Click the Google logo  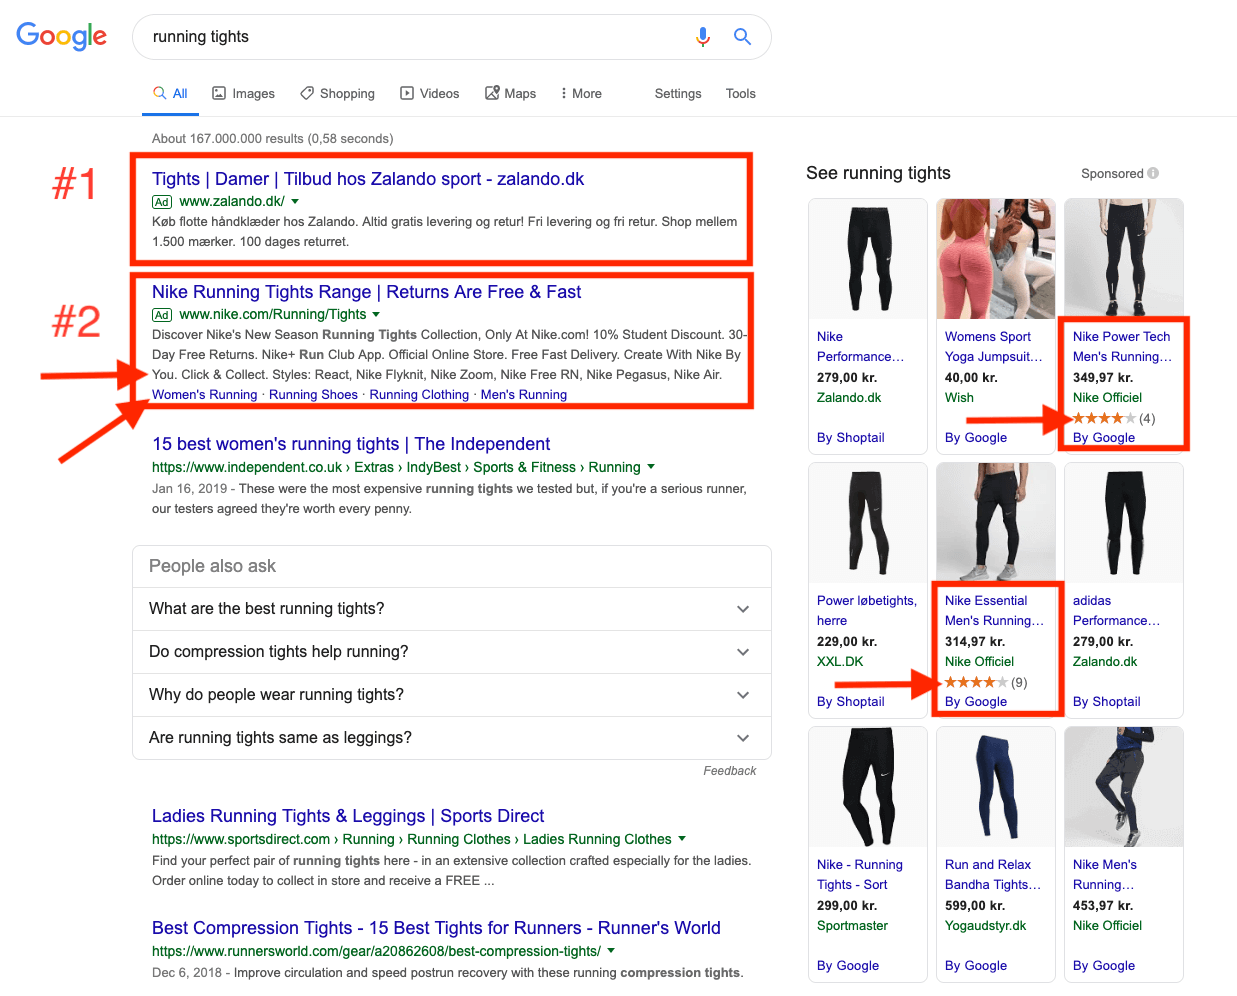62,37
